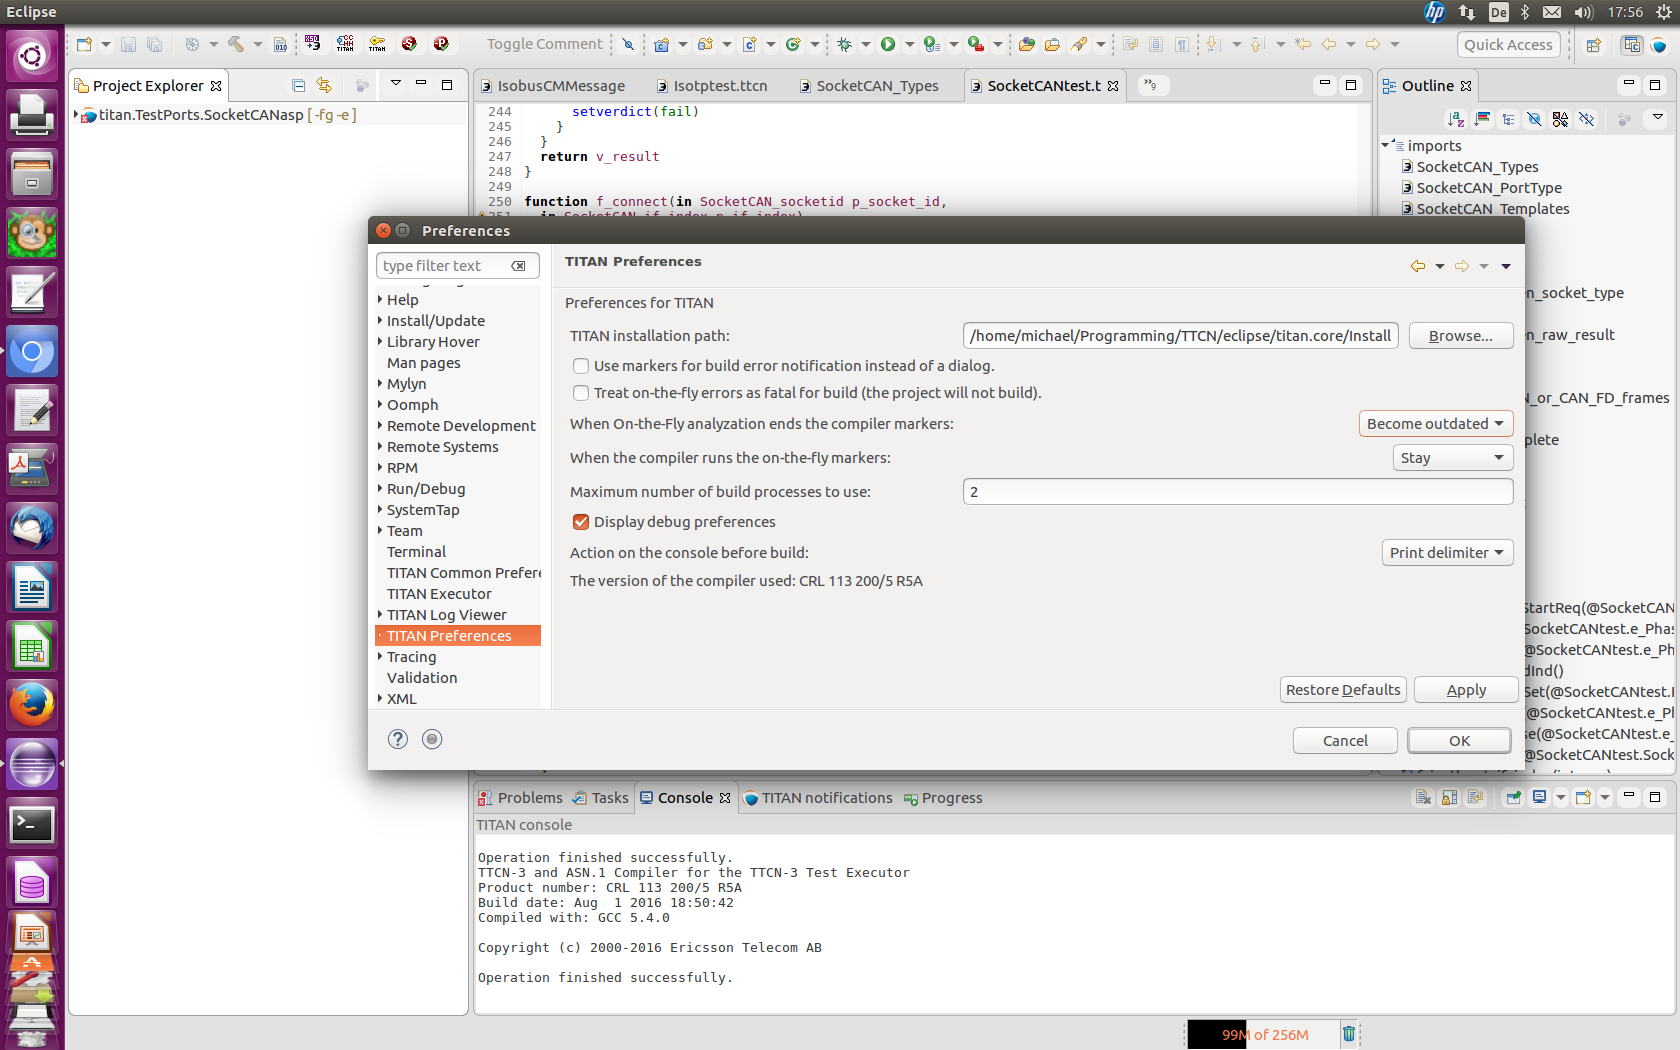Open the TITAN notifications tab
This screenshot has width=1680, height=1050.
pos(819,798)
